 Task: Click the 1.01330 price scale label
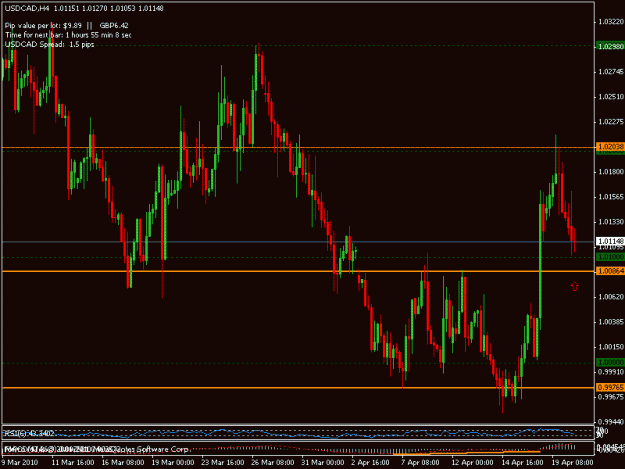click(x=611, y=222)
